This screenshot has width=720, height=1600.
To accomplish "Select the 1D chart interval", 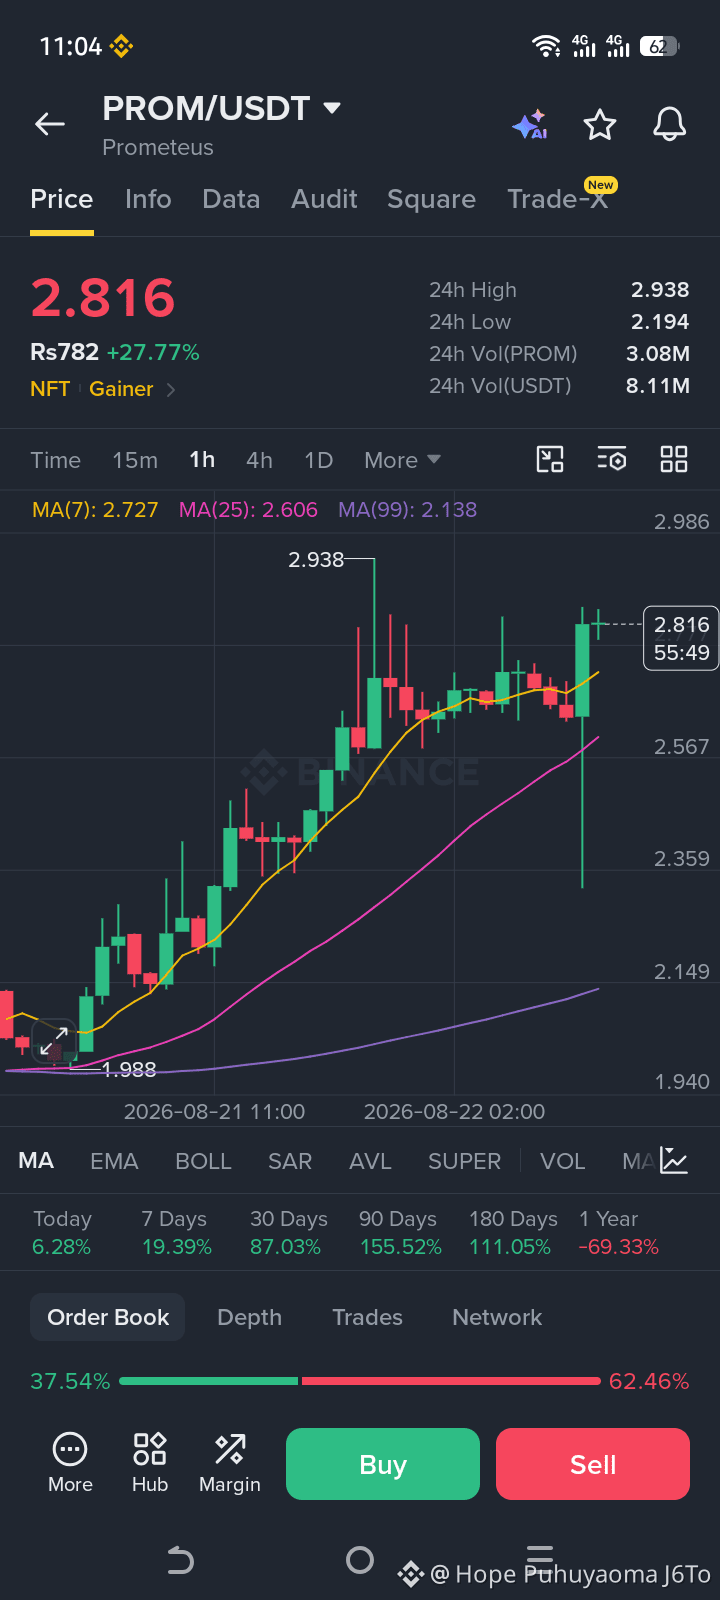I will coord(318,460).
